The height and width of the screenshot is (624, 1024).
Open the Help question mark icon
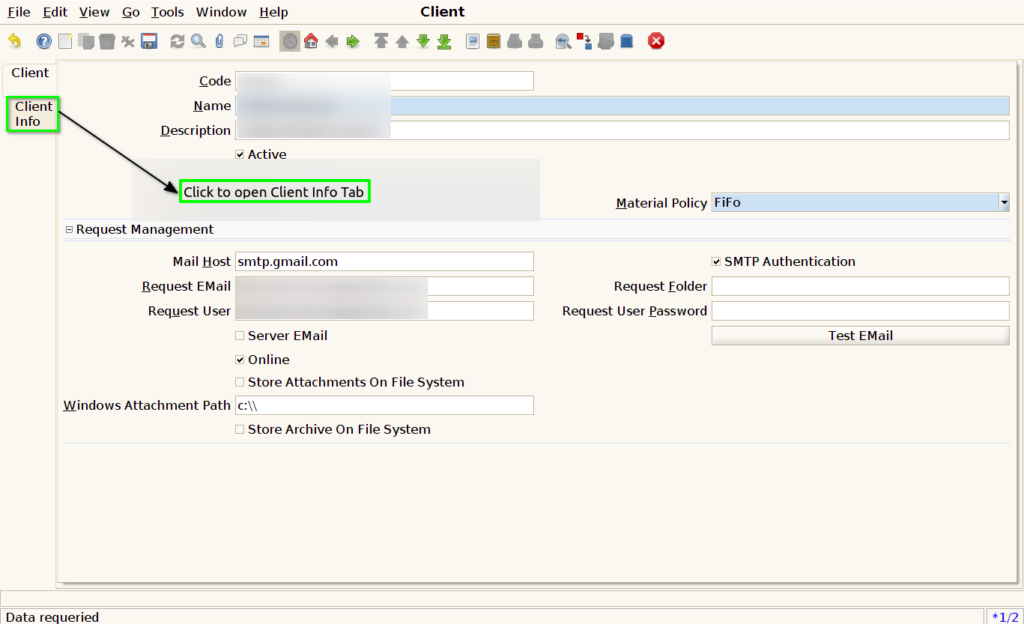[x=44, y=41]
